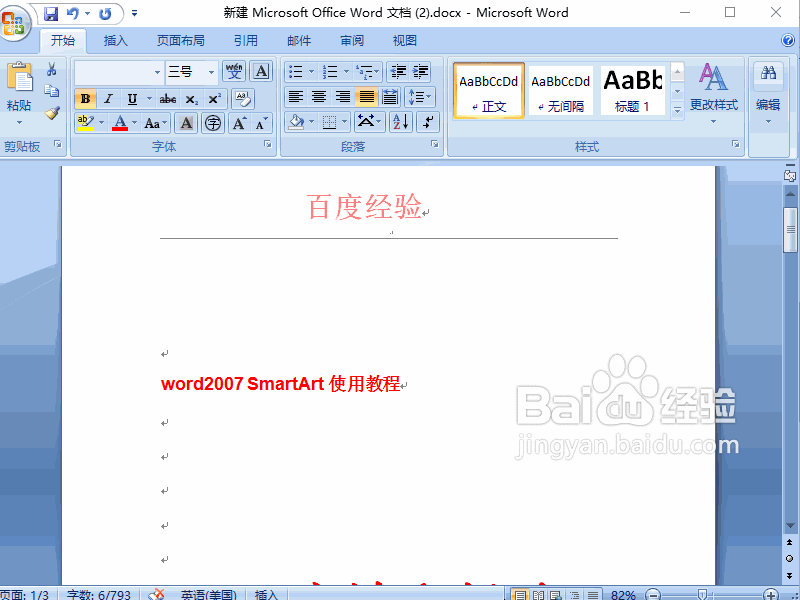Redo the last action
Screen dimensions: 800x600
pyautogui.click(x=105, y=14)
